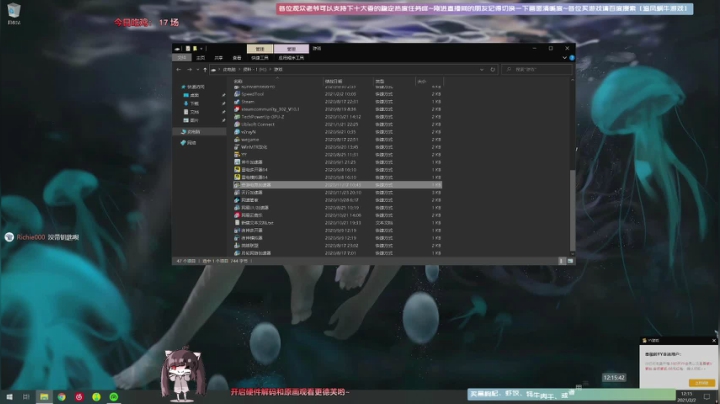720x404 pixels.
Task: Switch to details view icon in status bar
Action: coord(561,261)
